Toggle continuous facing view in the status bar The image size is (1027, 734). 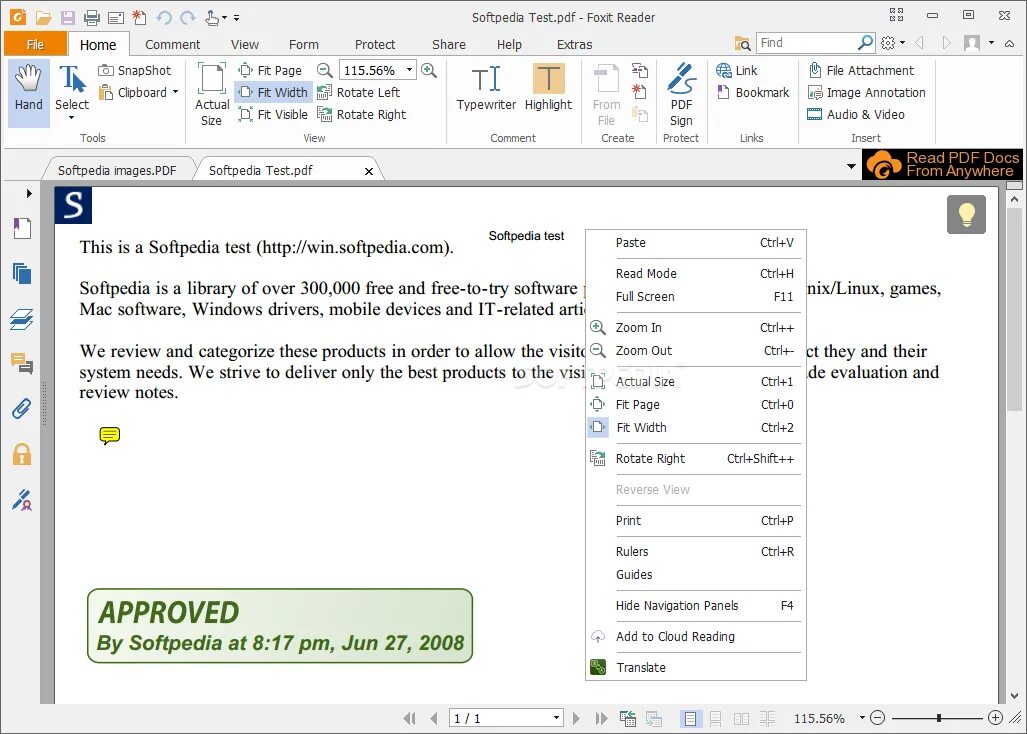(x=768, y=719)
